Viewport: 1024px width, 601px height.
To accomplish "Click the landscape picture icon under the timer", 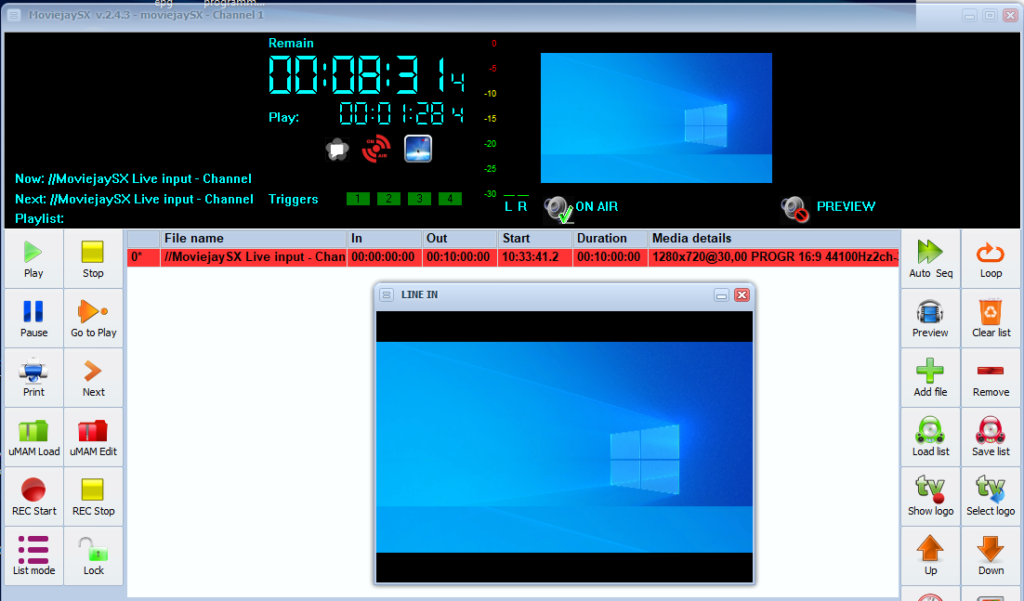I will pyautogui.click(x=418, y=149).
